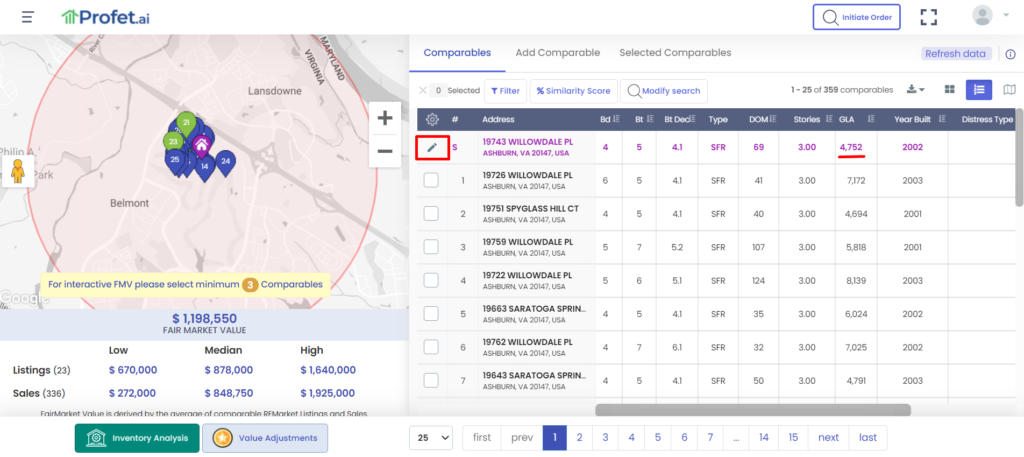1024x457 pixels.
Task: Switch to grid card view
Action: 950,89
